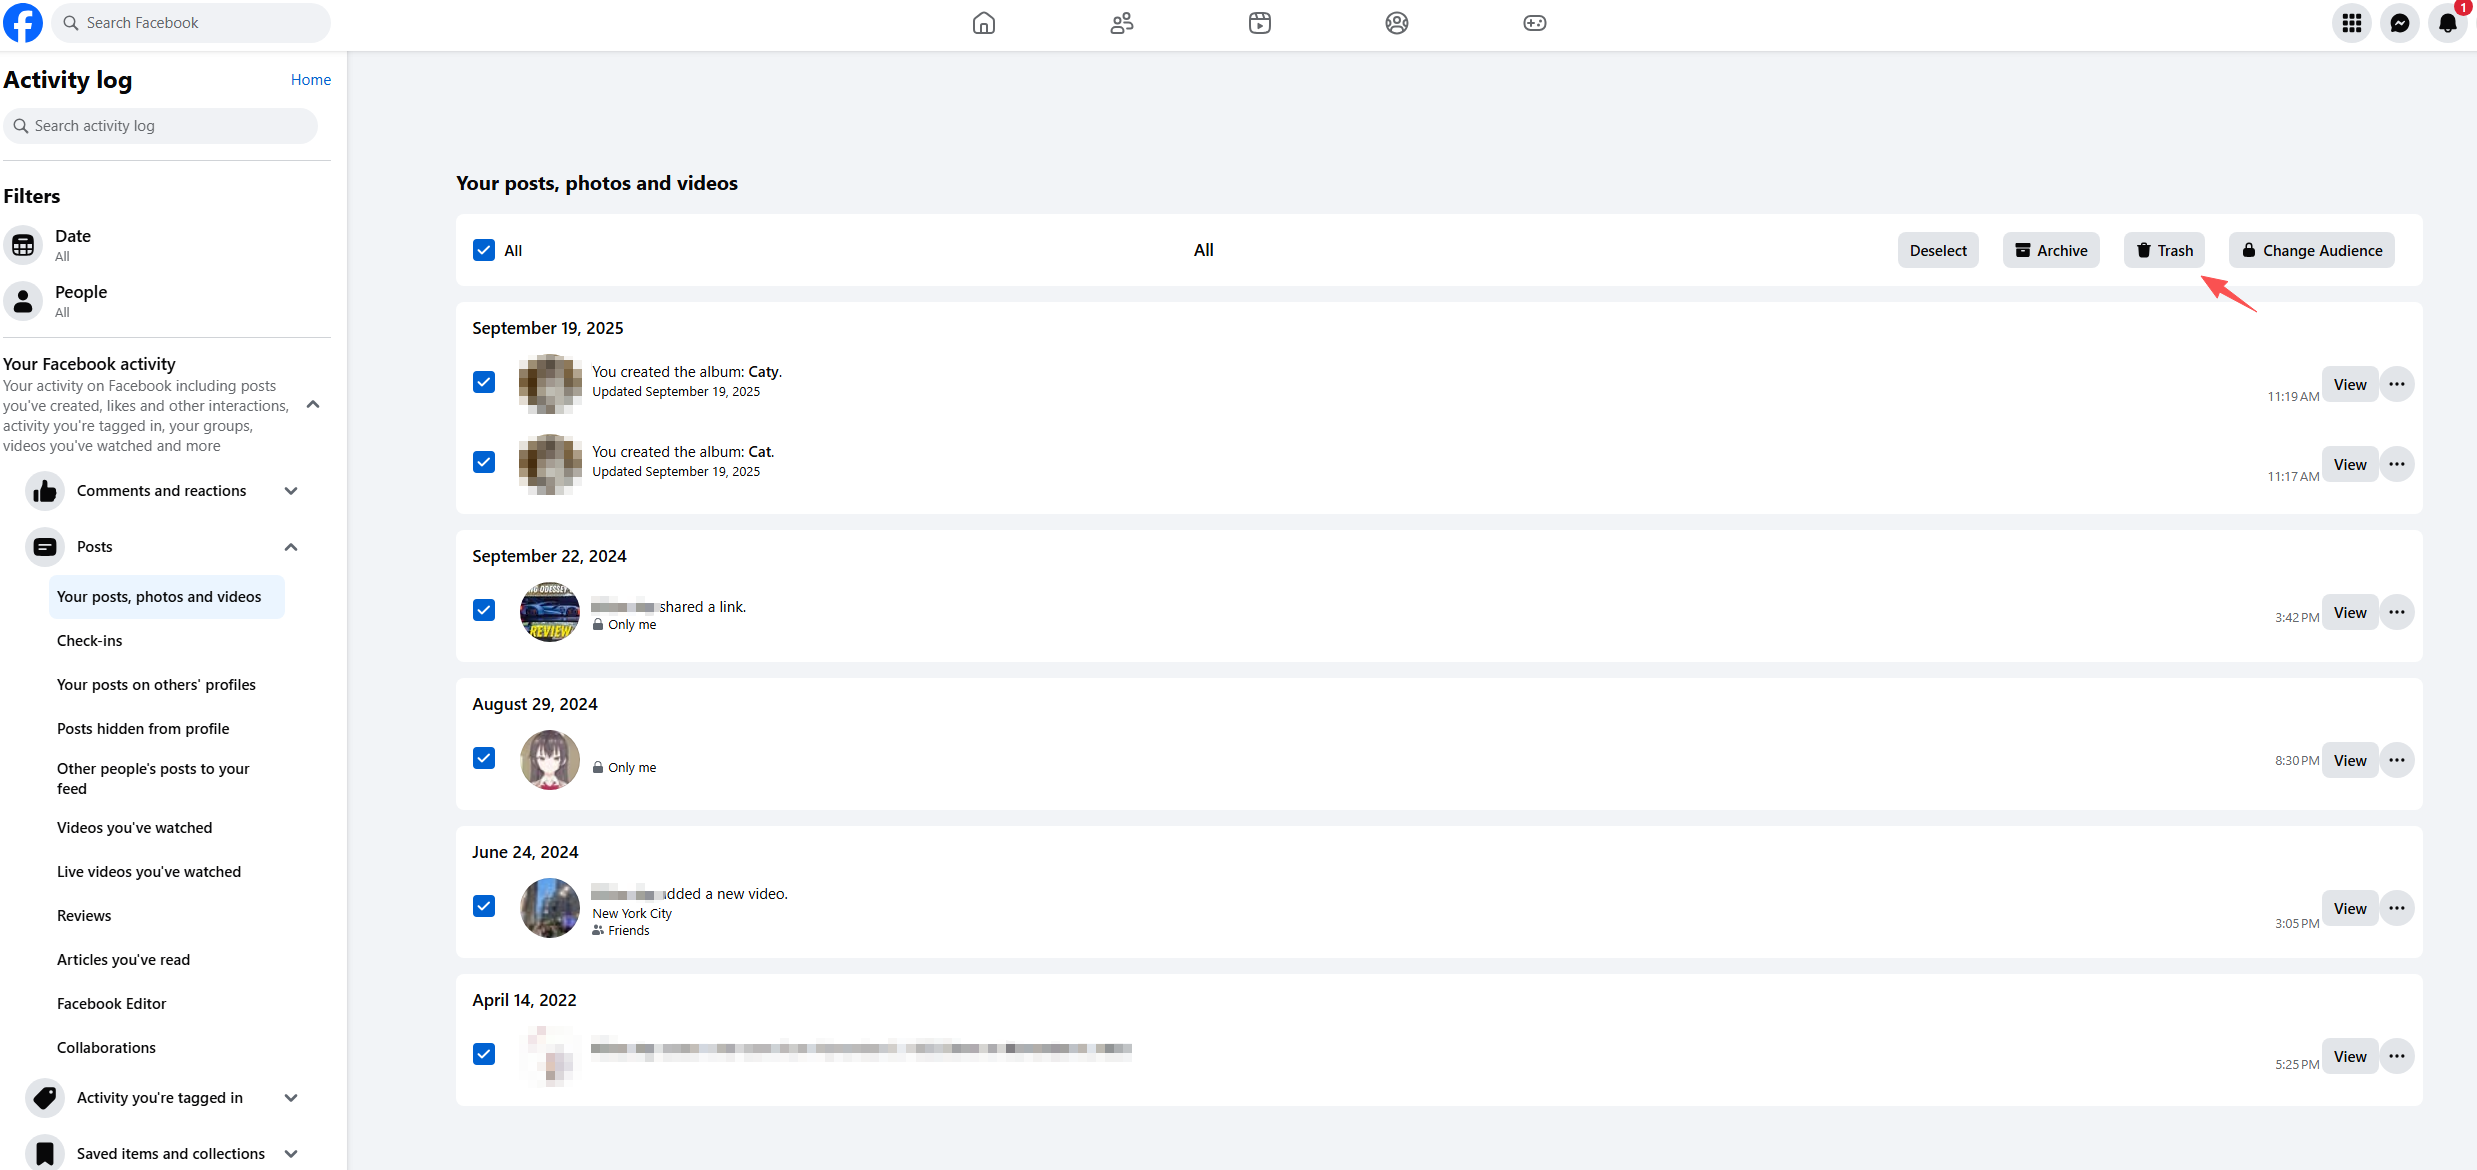Screen dimensions: 2477x1170
Task: Click the Home link beside Activity log
Action: click(x=311, y=80)
